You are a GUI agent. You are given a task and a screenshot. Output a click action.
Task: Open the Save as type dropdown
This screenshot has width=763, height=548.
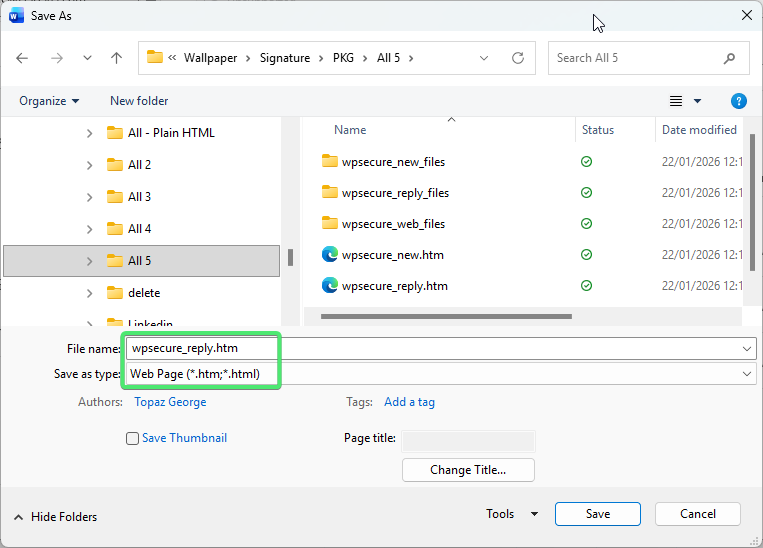click(x=747, y=374)
